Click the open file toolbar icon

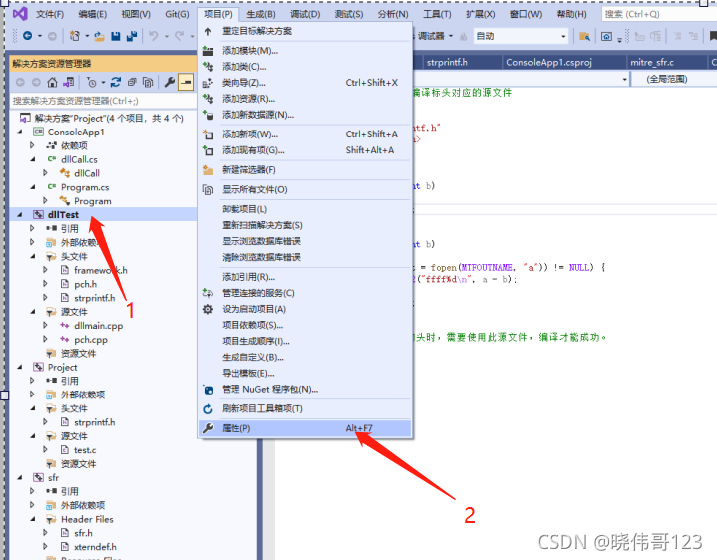coord(100,36)
